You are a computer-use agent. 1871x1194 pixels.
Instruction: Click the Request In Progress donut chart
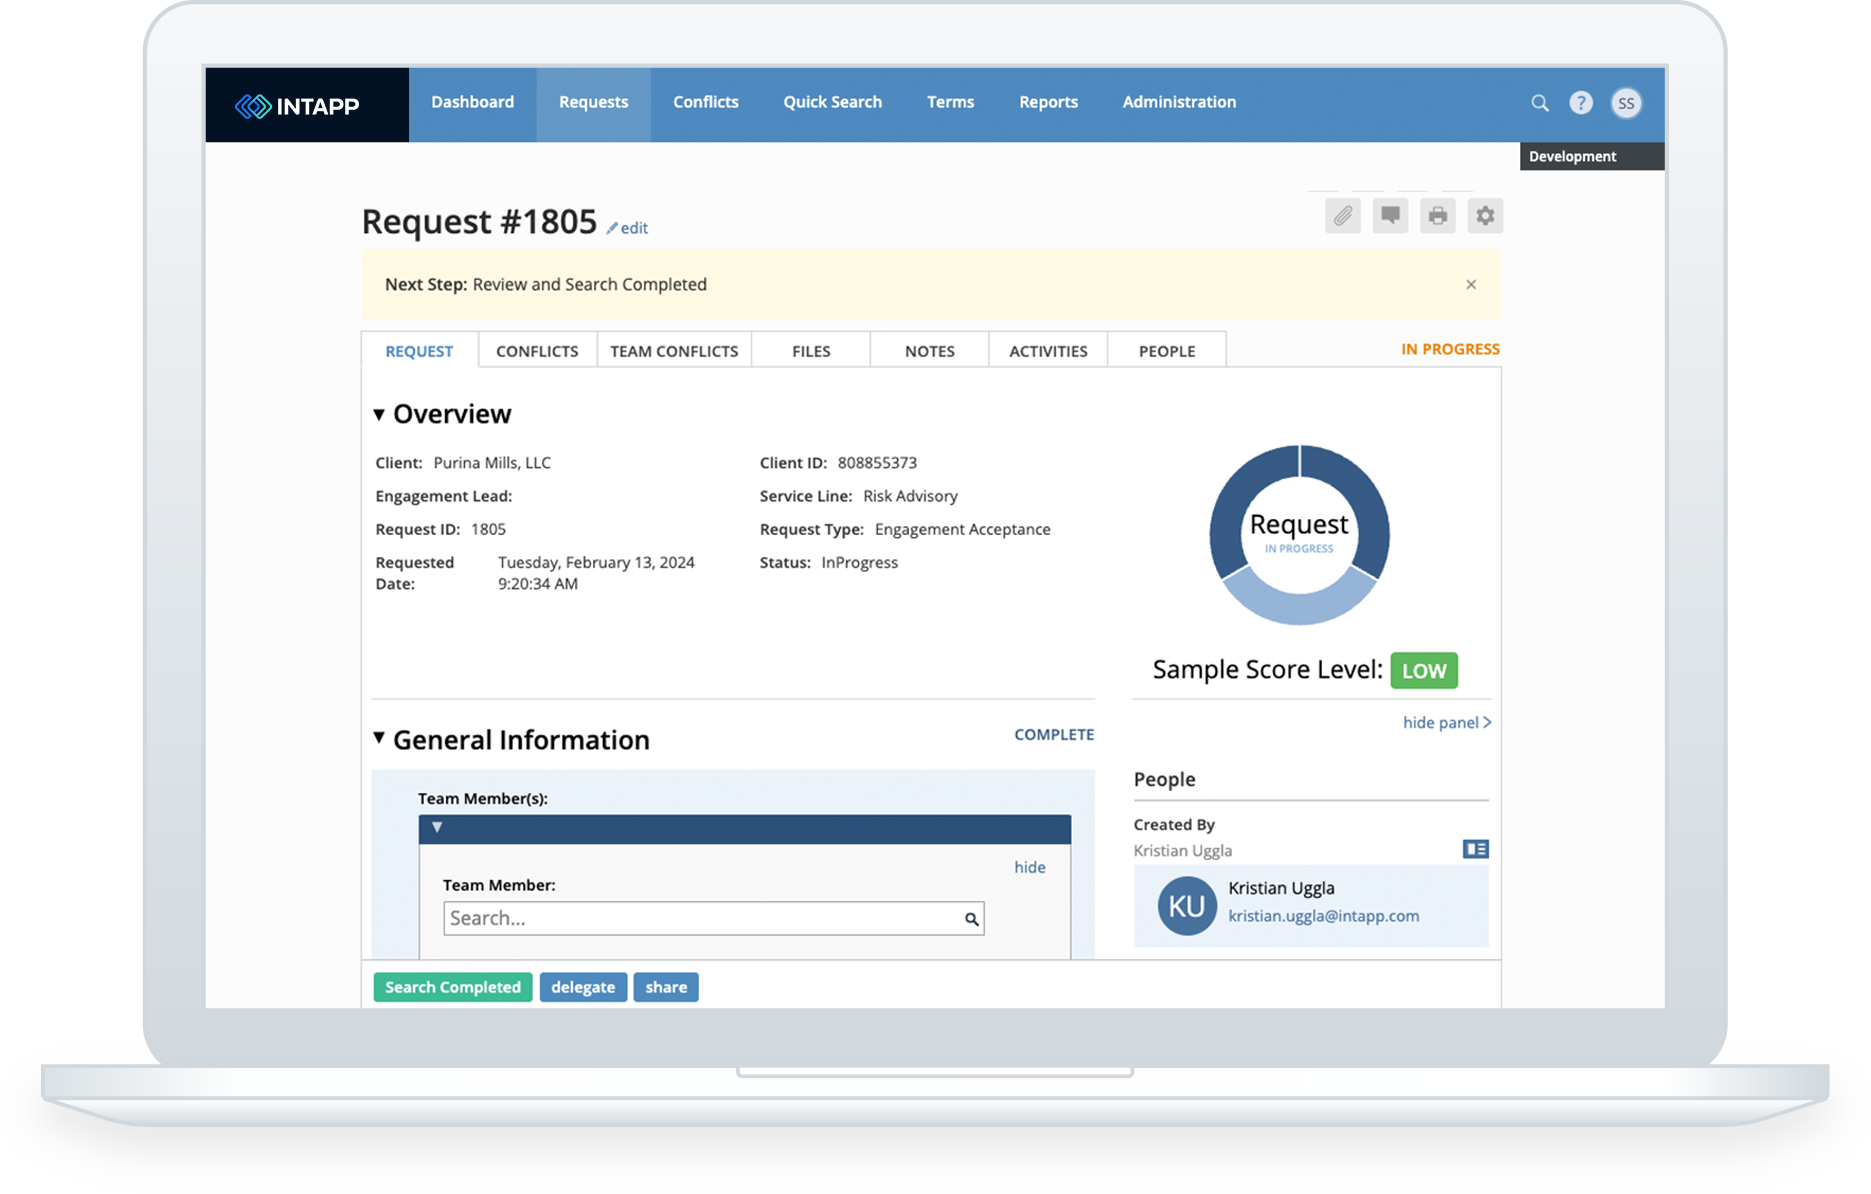coord(1299,535)
